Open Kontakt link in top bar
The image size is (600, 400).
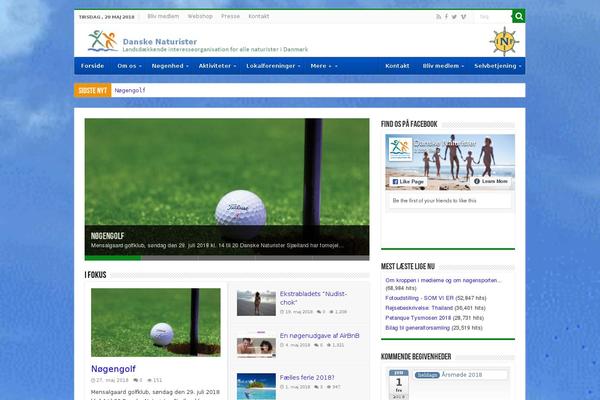click(x=259, y=16)
